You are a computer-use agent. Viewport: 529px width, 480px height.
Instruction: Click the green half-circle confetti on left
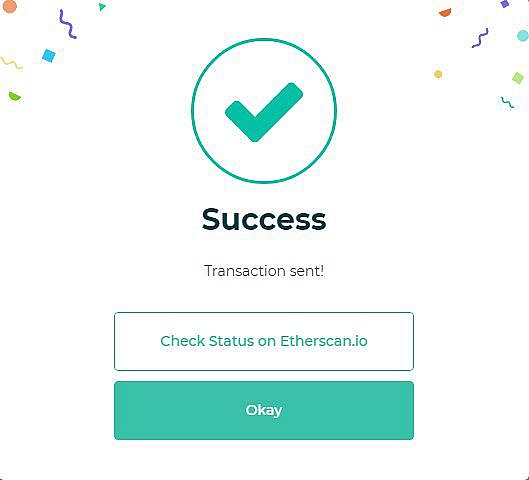[x=15, y=96]
